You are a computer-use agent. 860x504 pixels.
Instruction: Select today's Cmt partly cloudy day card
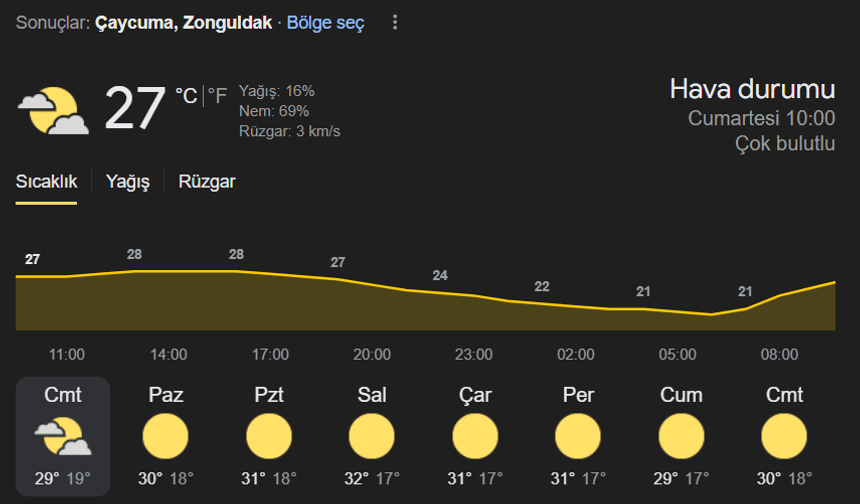(x=63, y=437)
